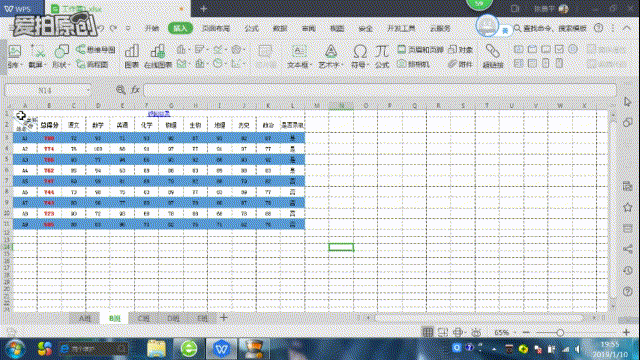Activate the camera tool
The image size is (640, 360).
coord(413,64)
